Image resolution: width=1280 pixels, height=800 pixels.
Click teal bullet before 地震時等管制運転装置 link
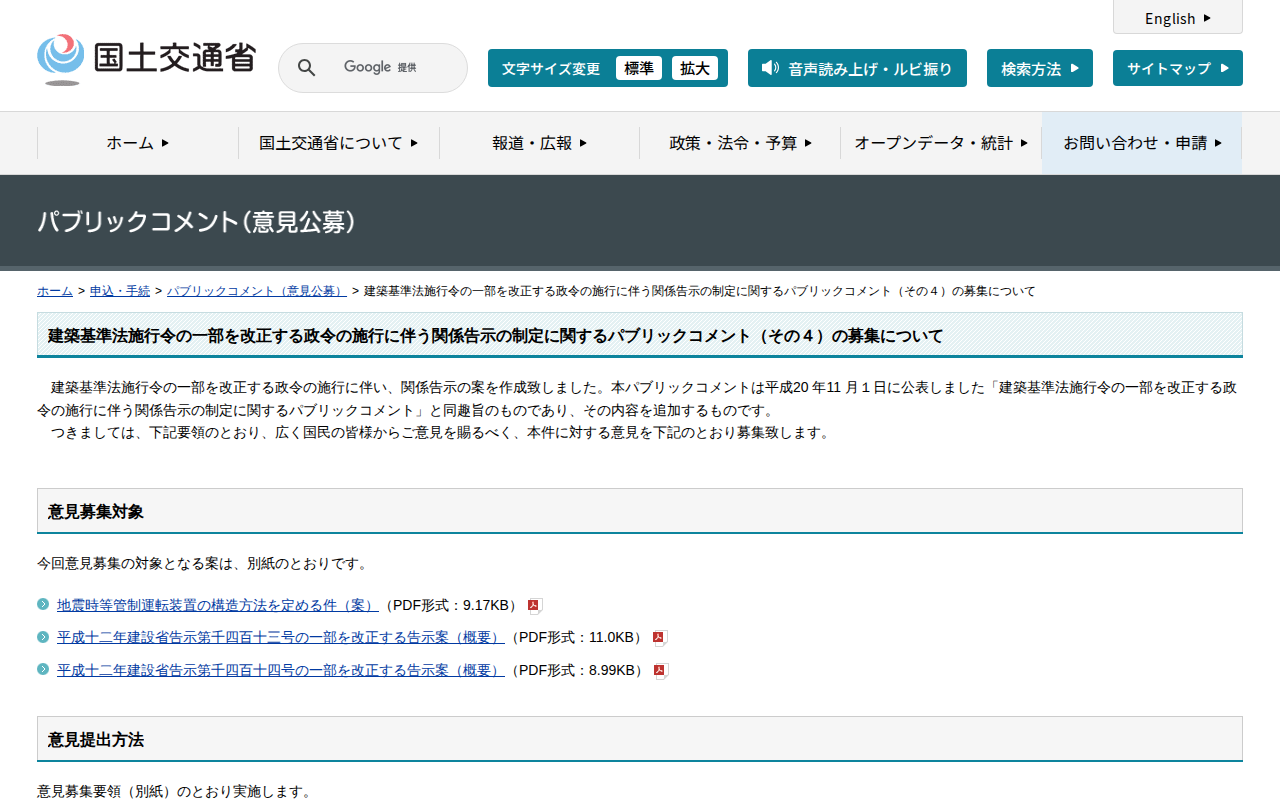pyautogui.click(x=43, y=604)
